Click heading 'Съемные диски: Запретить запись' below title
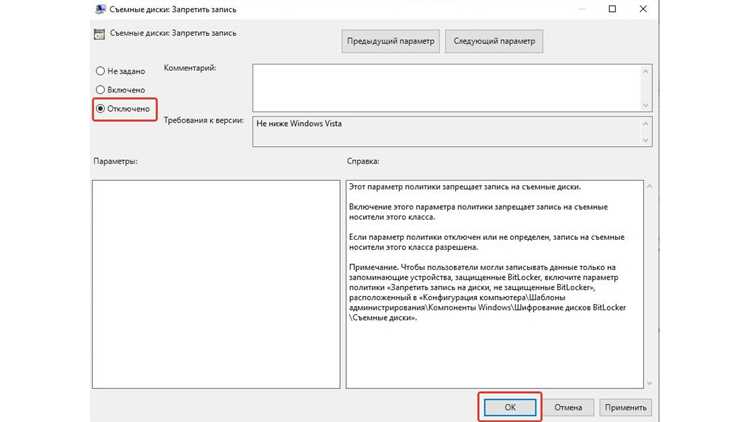This screenshot has width=750, height=422. pyautogui.click(x=173, y=33)
